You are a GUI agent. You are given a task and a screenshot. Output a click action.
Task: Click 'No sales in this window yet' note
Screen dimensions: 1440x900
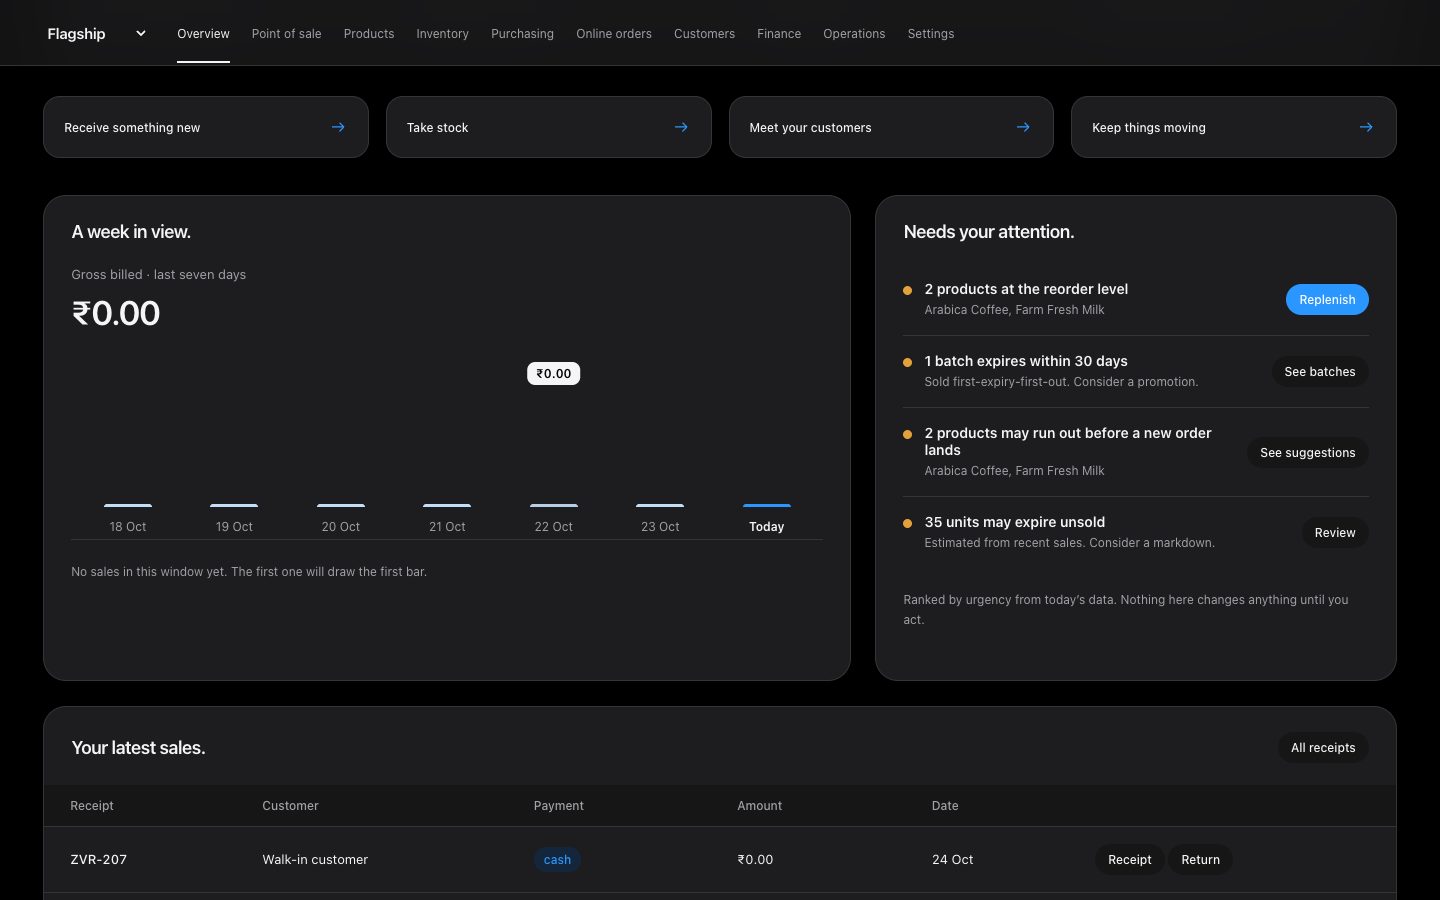click(249, 572)
